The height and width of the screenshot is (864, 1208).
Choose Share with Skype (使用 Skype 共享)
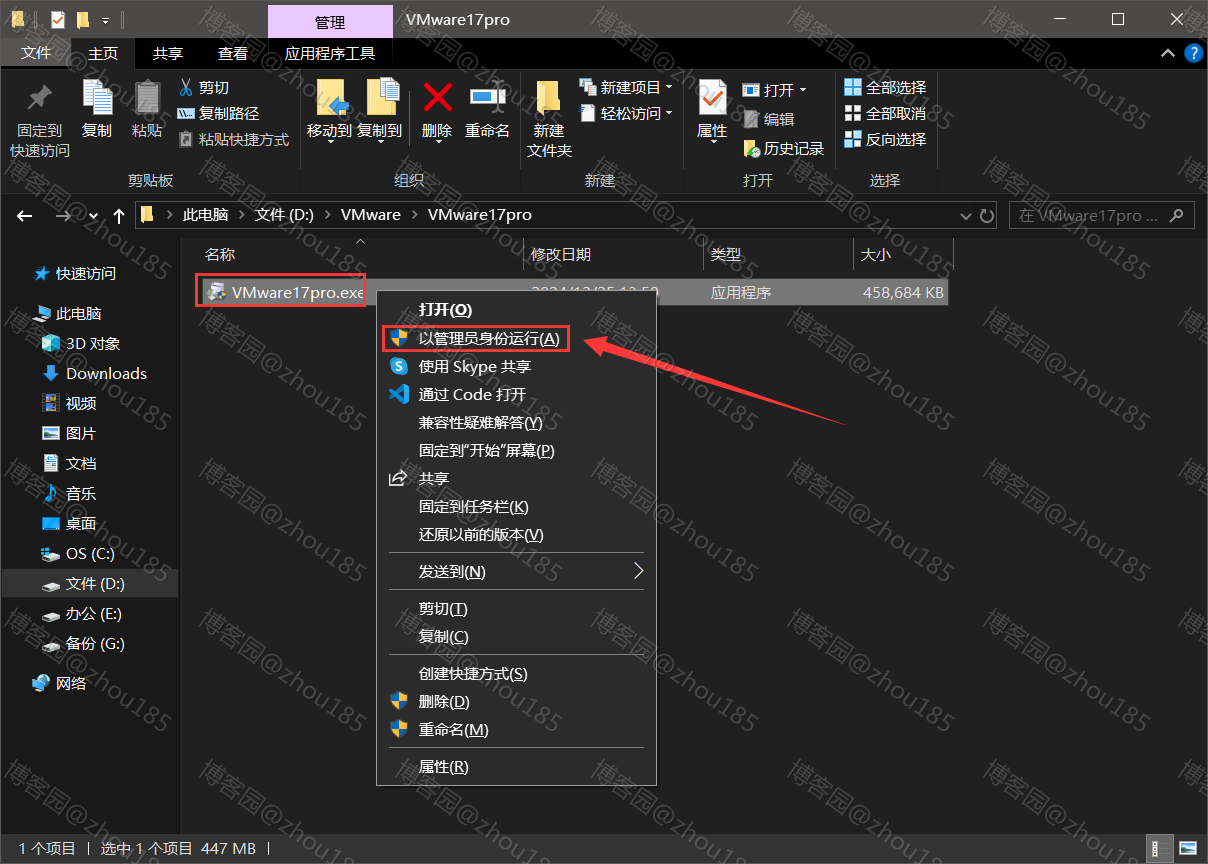[516, 366]
